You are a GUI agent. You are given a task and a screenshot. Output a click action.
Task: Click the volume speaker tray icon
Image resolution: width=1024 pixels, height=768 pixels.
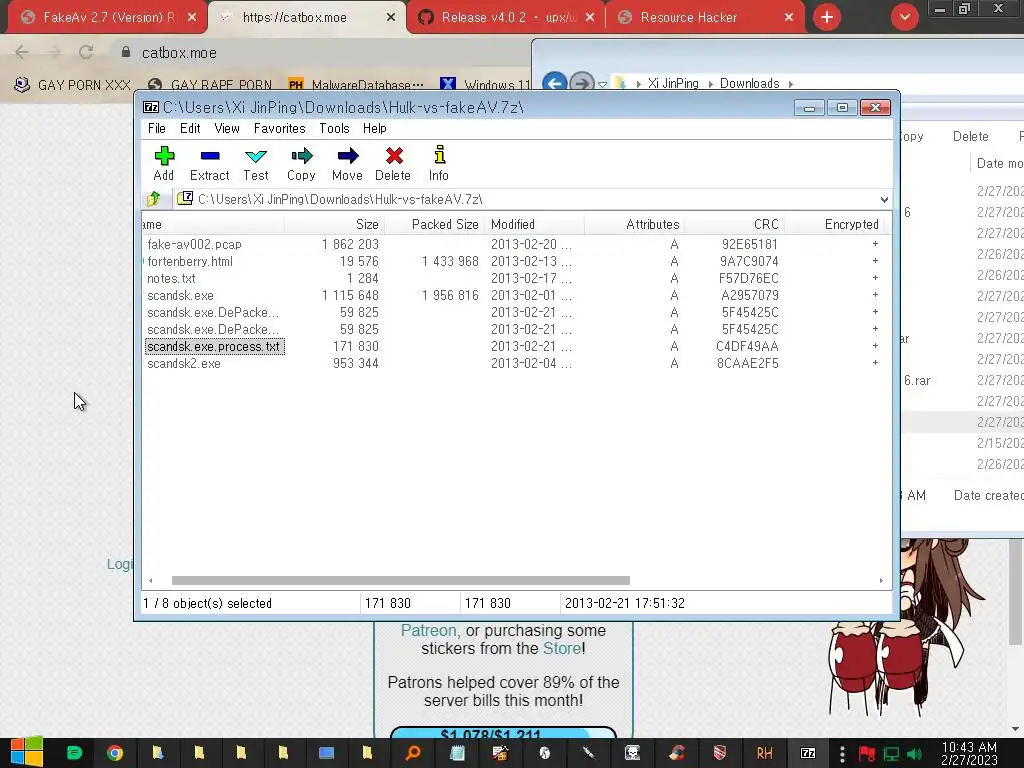(x=914, y=754)
